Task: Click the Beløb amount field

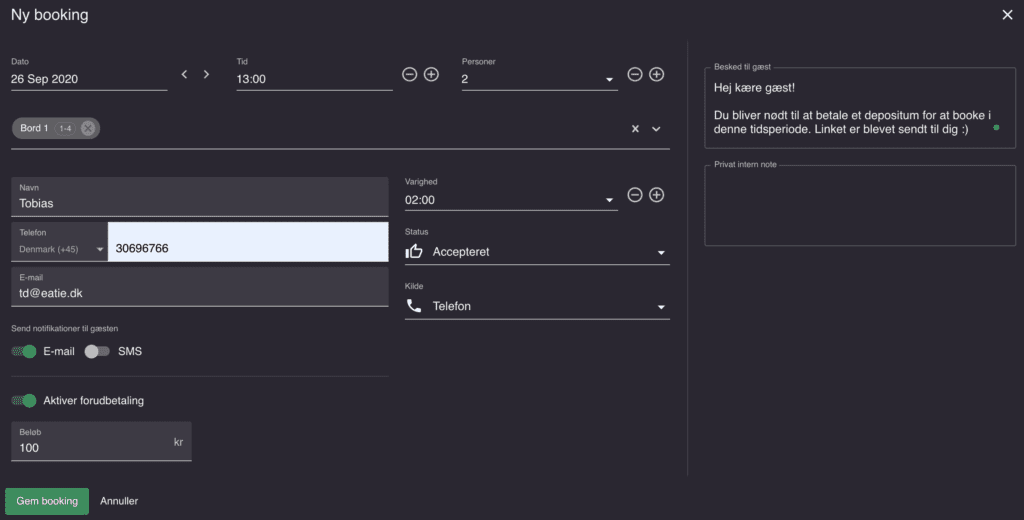Action: pyautogui.click(x=101, y=441)
